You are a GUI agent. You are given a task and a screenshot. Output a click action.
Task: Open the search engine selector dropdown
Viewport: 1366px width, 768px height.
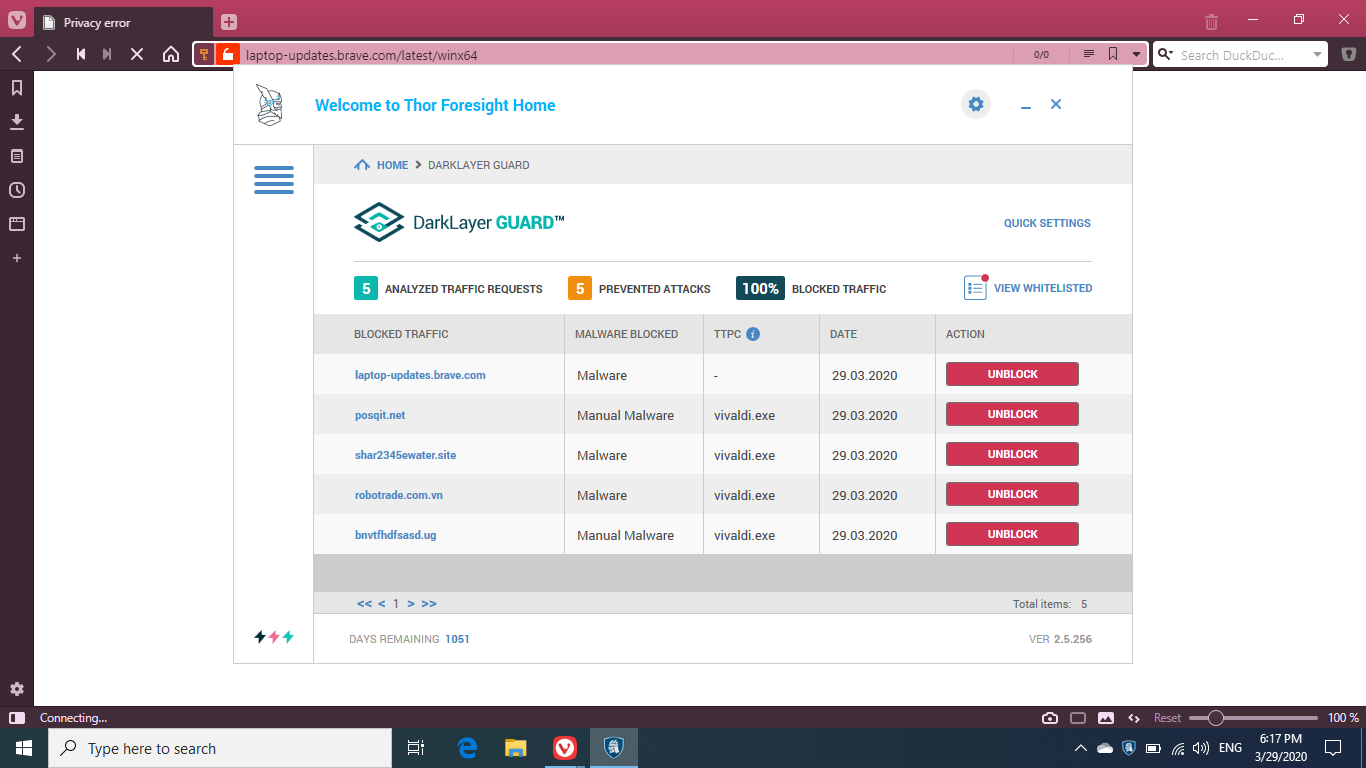(1165, 54)
